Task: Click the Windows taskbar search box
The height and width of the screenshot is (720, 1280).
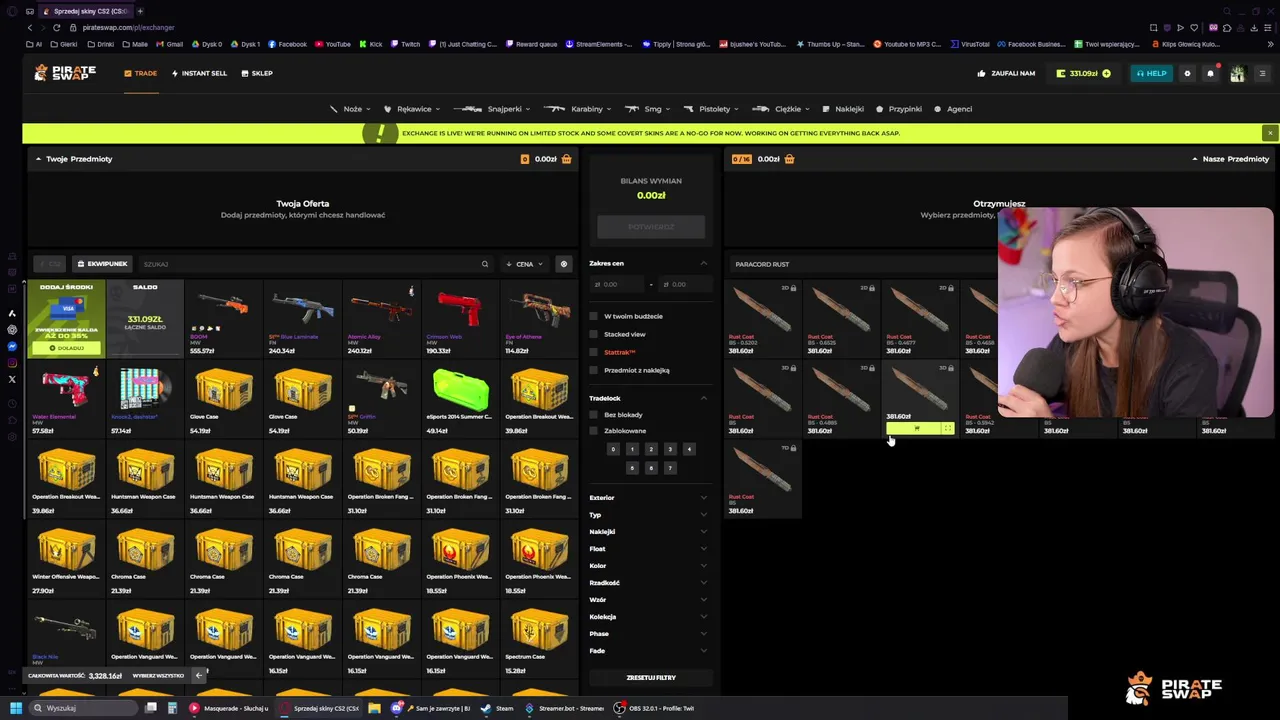Action: (84, 708)
